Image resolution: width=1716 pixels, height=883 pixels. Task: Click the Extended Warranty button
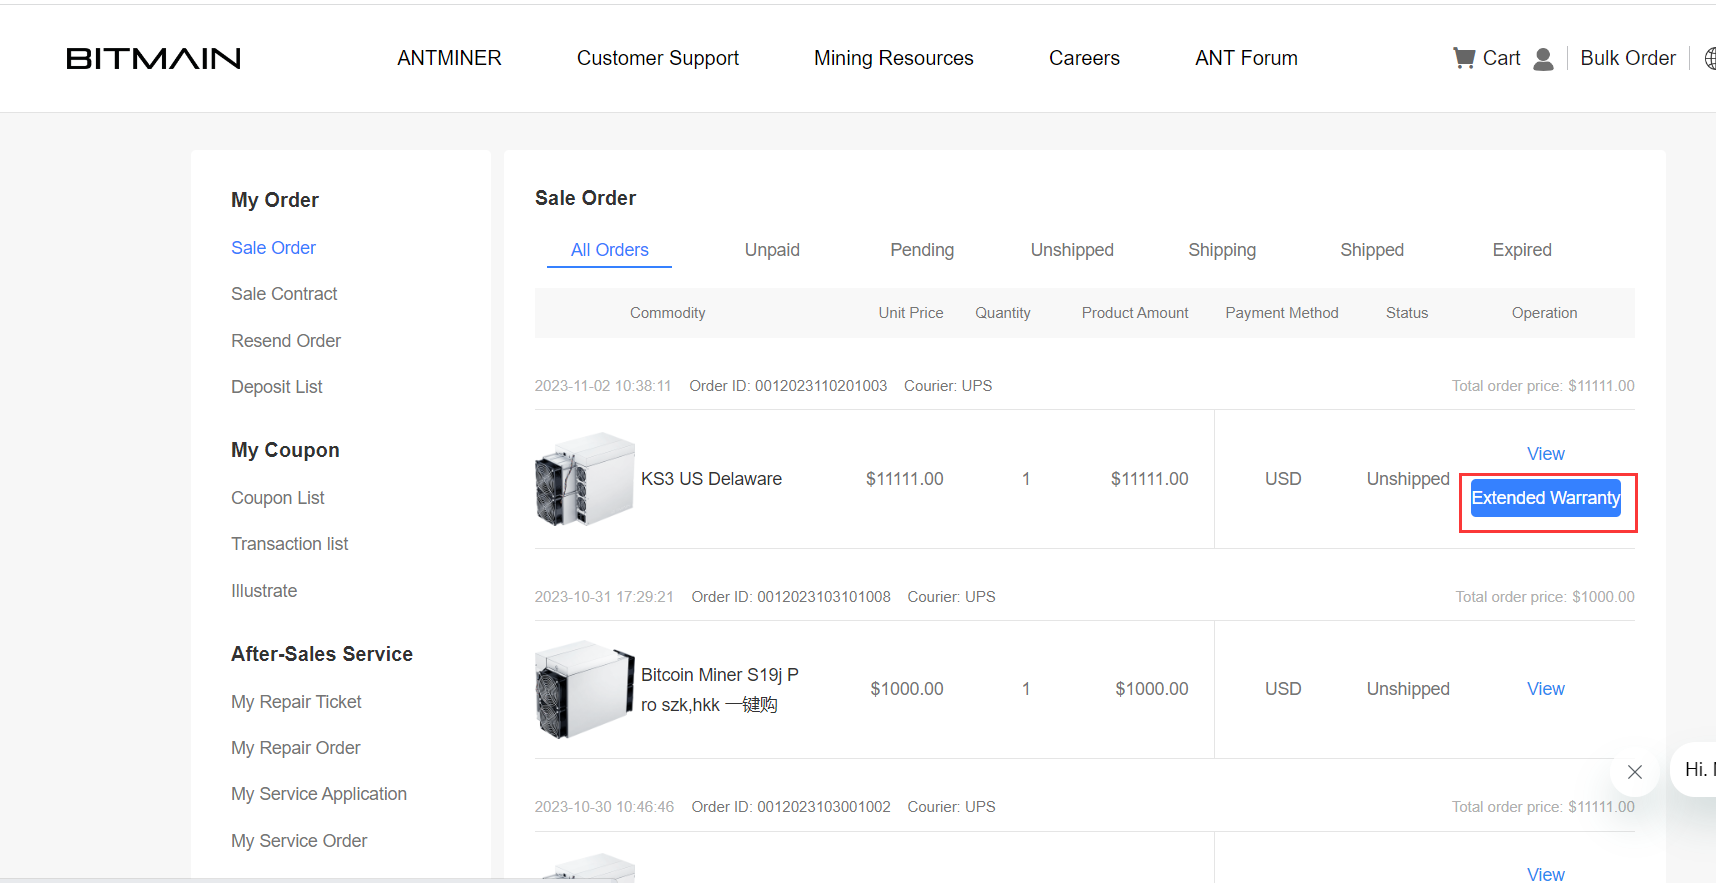point(1546,498)
